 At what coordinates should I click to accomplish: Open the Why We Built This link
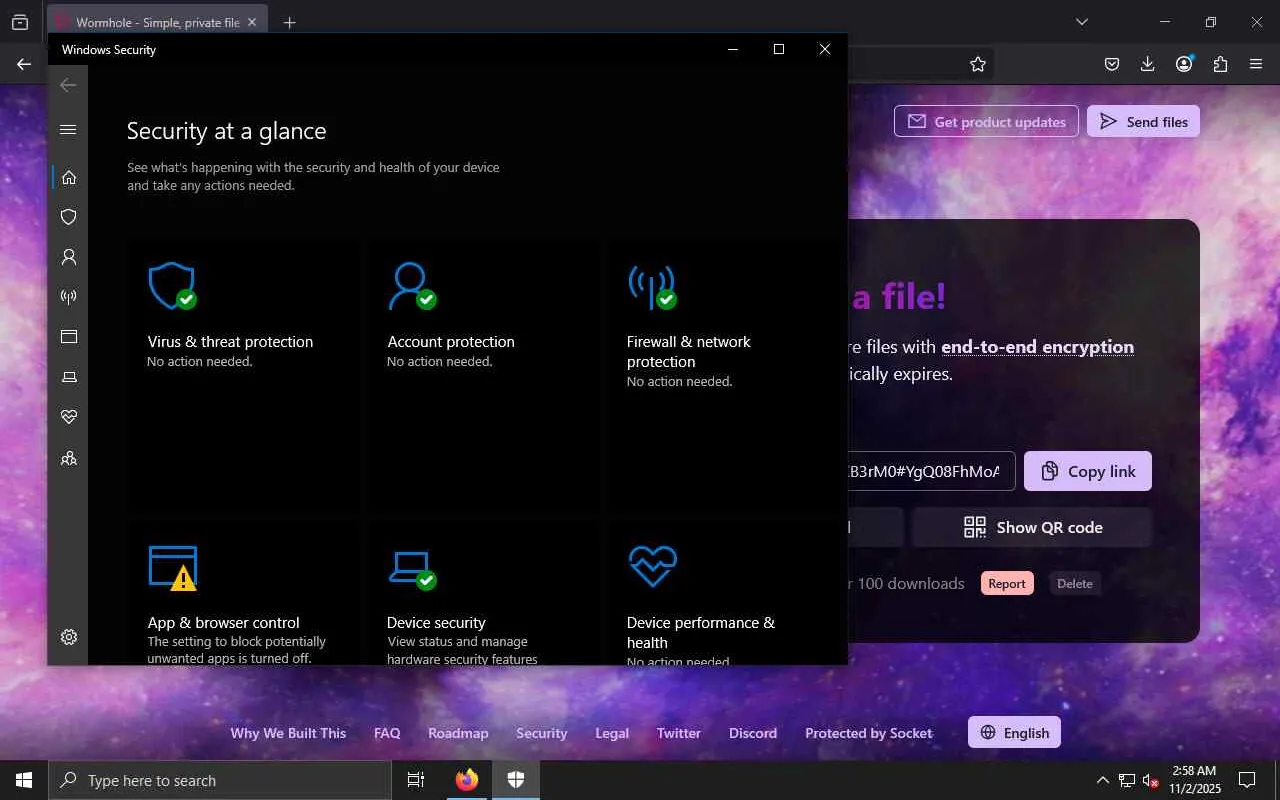pos(288,733)
